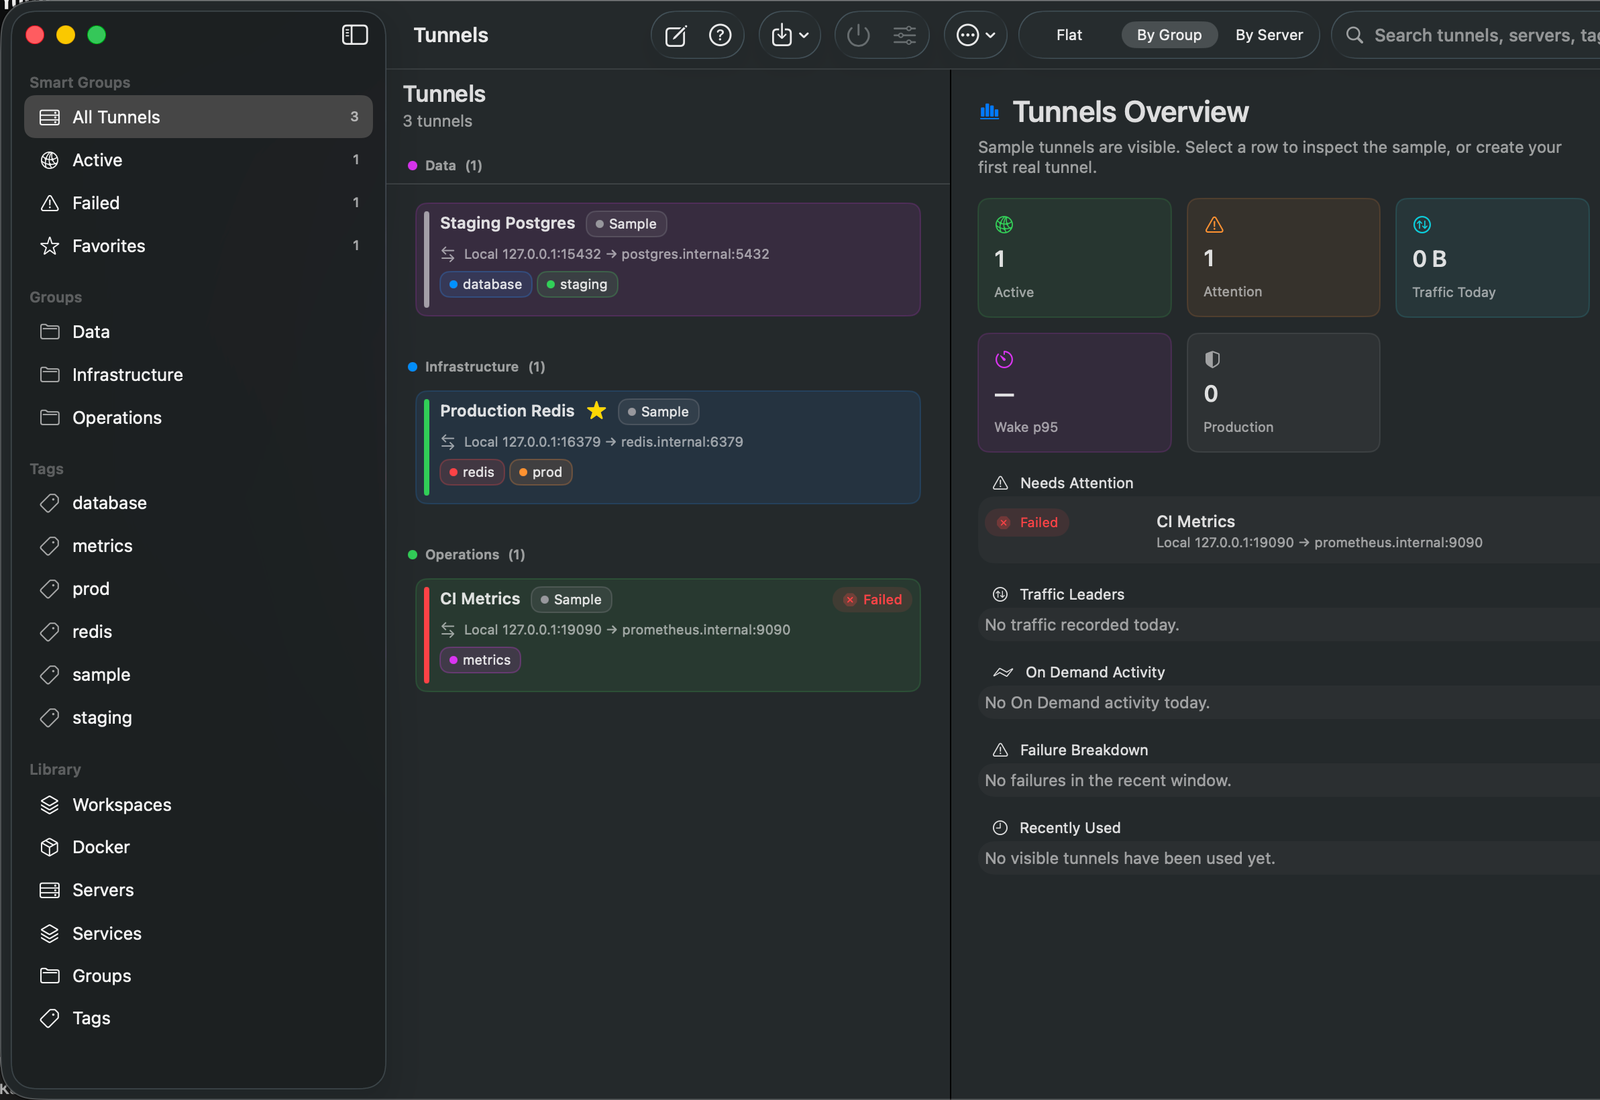Click the Traffic Leaders section icon
Screen dimensions: 1600x1100
[1000, 595]
